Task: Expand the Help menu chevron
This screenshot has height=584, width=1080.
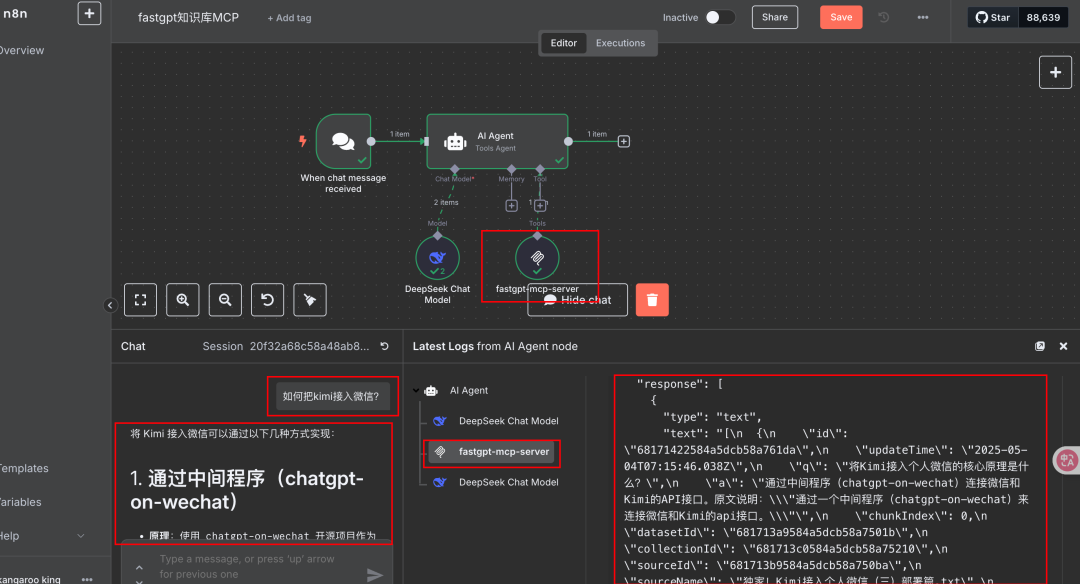Action: click(x=81, y=536)
